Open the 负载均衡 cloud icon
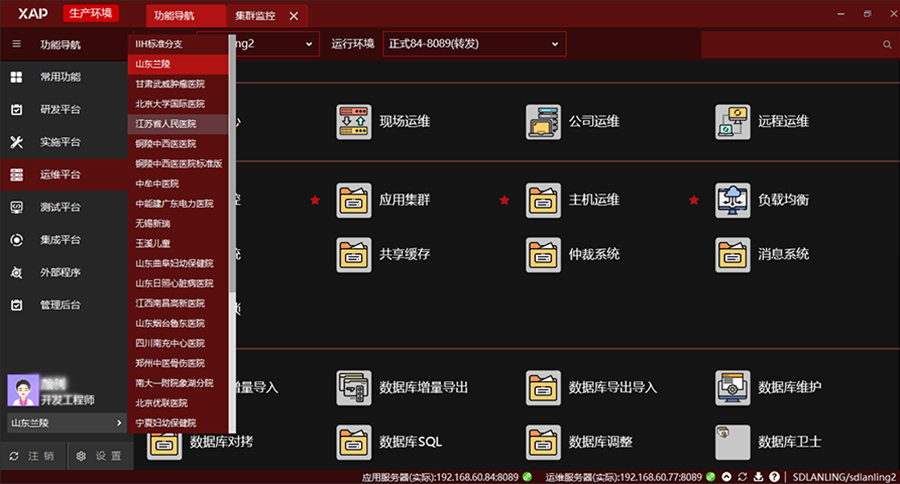 coord(732,200)
